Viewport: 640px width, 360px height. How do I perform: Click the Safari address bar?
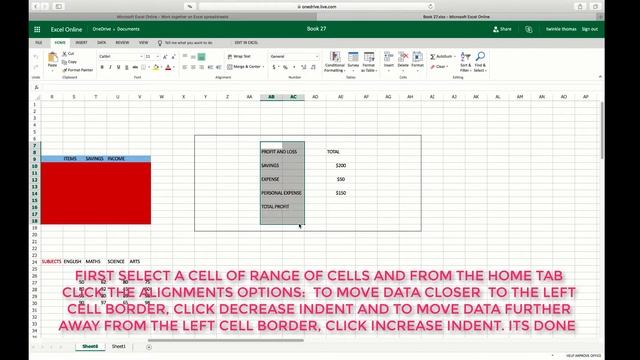pos(316,7)
